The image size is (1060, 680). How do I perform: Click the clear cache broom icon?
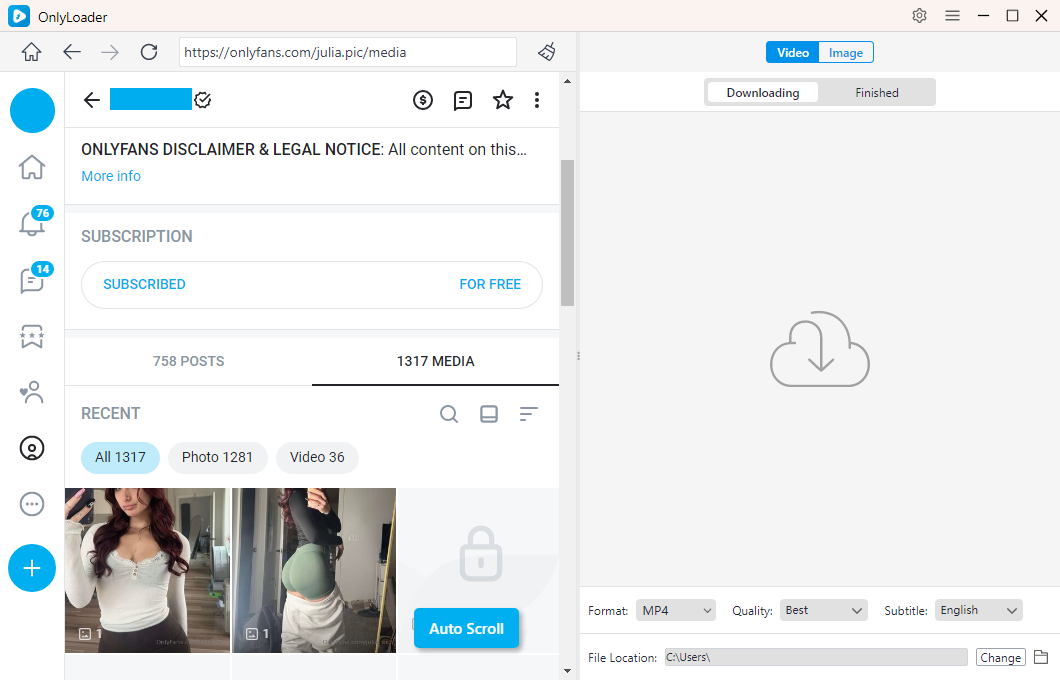546,52
